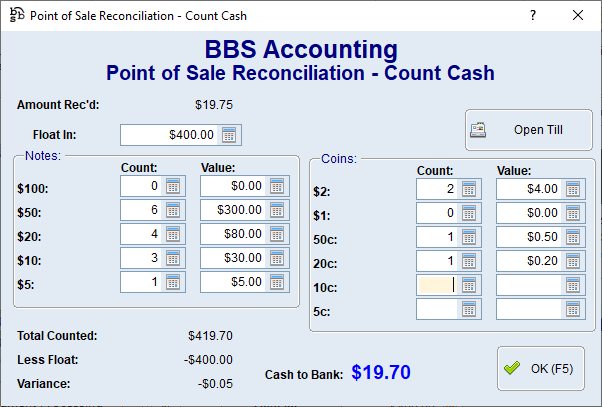Screen dimensions: 602x407
Task: Confirm with the OK (F5) button
Action: click(x=540, y=368)
